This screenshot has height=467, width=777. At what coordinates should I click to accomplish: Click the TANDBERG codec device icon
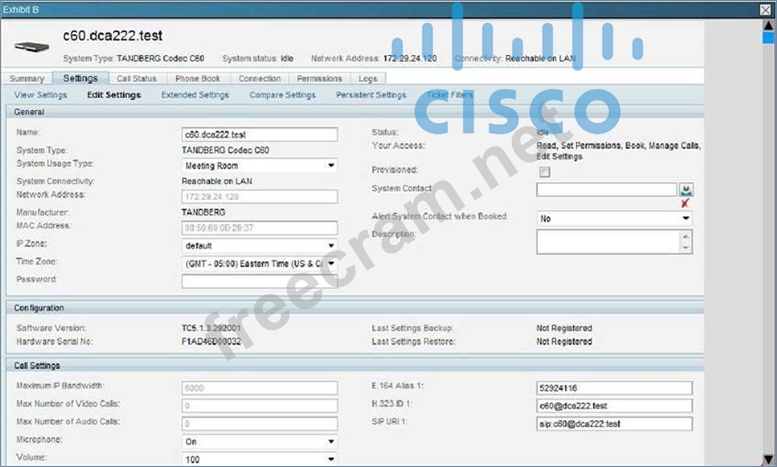pyautogui.click(x=32, y=45)
